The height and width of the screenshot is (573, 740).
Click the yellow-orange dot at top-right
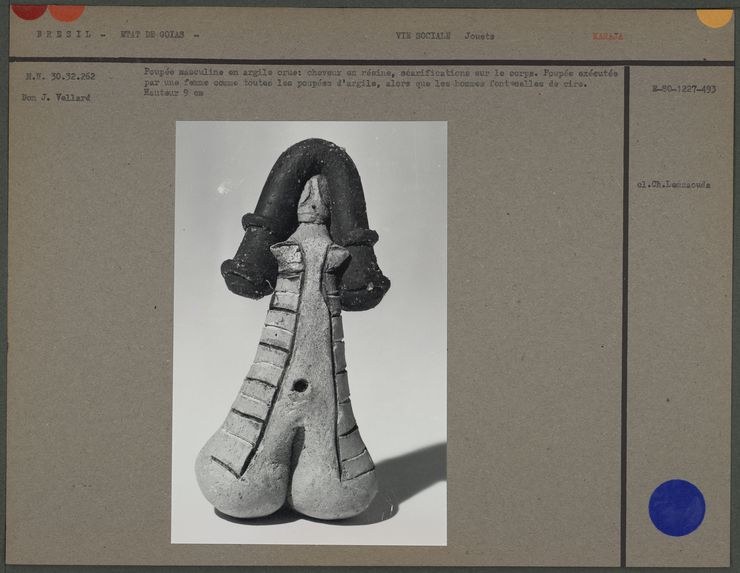tap(714, 17)
